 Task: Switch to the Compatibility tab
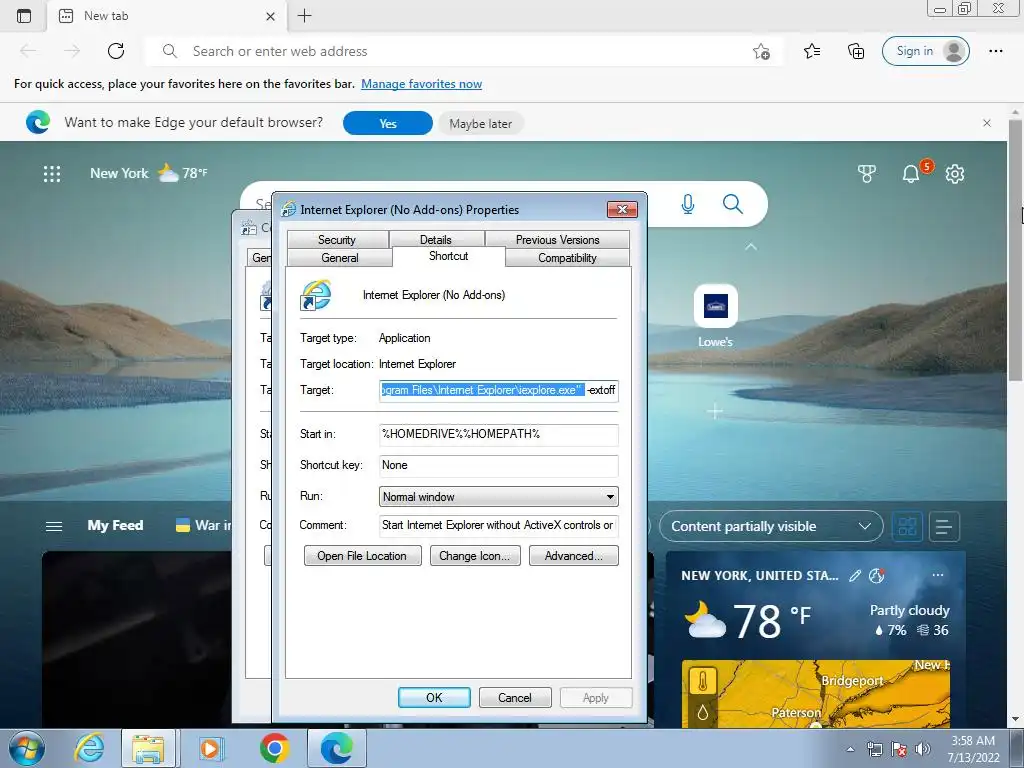pyautogui.click(x=568, y=258)
